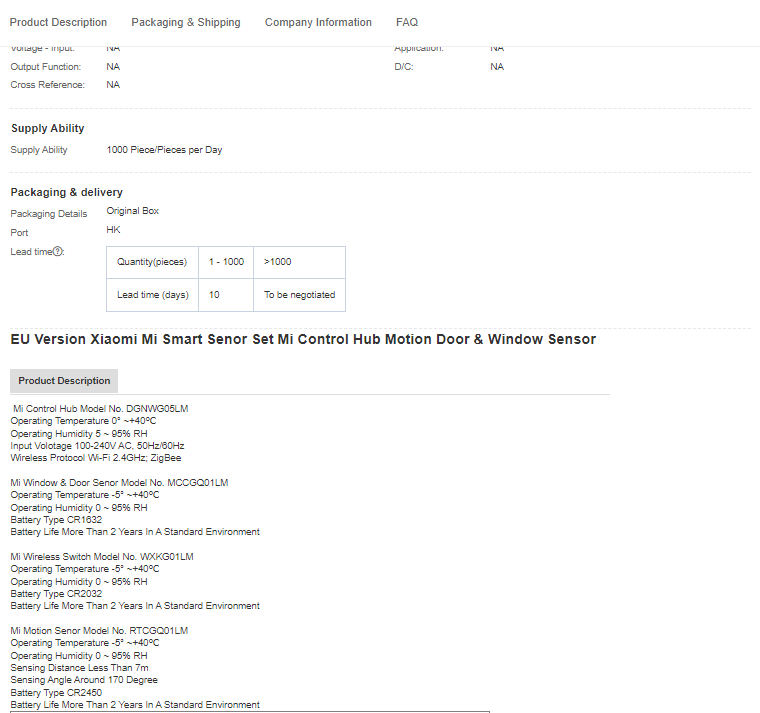Click the 'Output Function:' label

(x=46, y=67)
